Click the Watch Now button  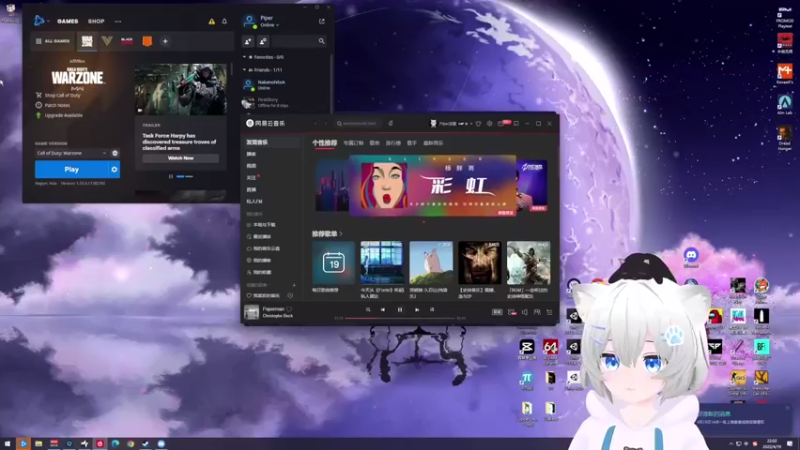pos(181,158)
